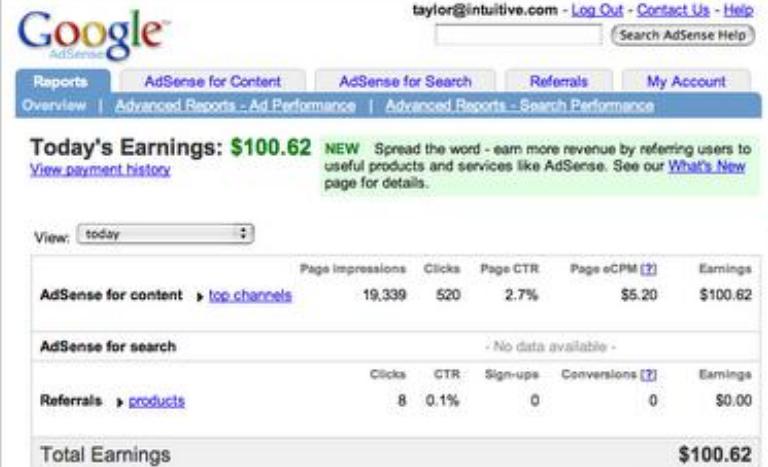Open the Contact Us link
This screenshot has width=768, height=467.
click(673, 10)
